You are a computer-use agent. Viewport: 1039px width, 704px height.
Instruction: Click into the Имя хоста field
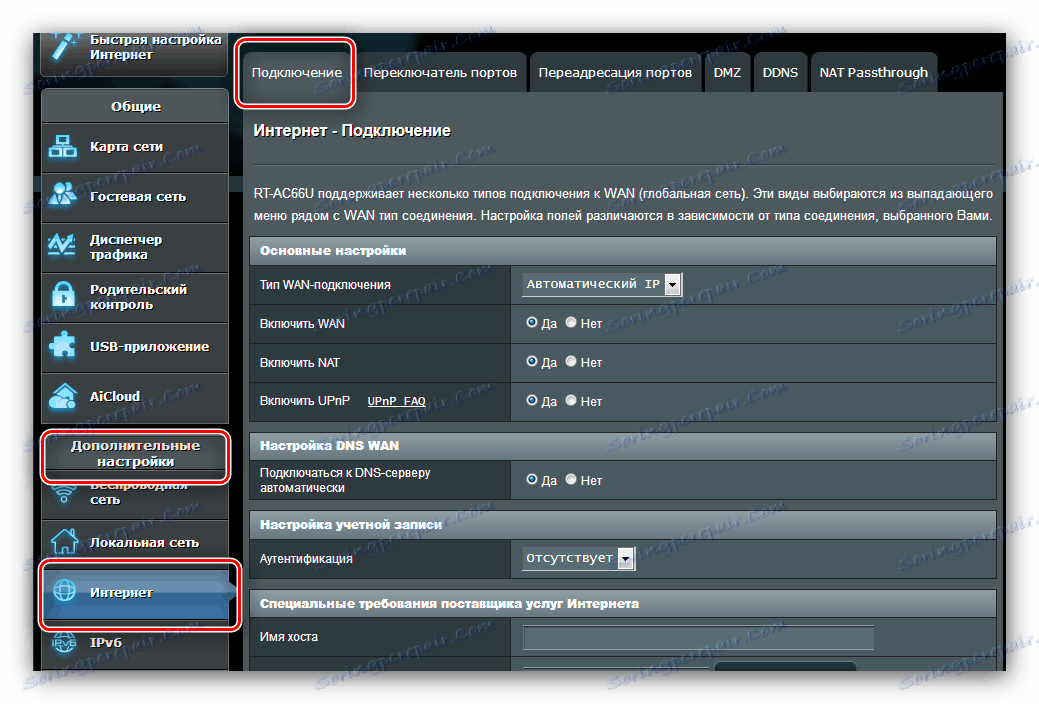coord(698,638)
